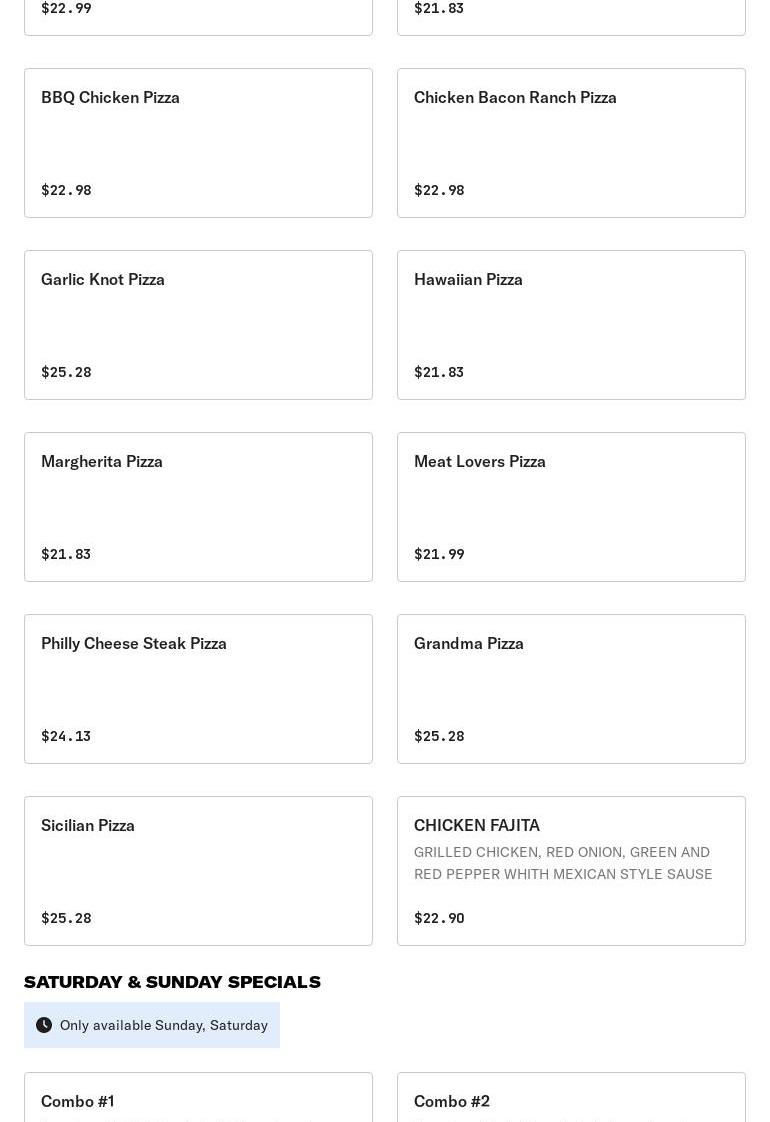770x1122 pixels.
Task: Click the $21.83 item card at top
Action: tap(571, 14)
